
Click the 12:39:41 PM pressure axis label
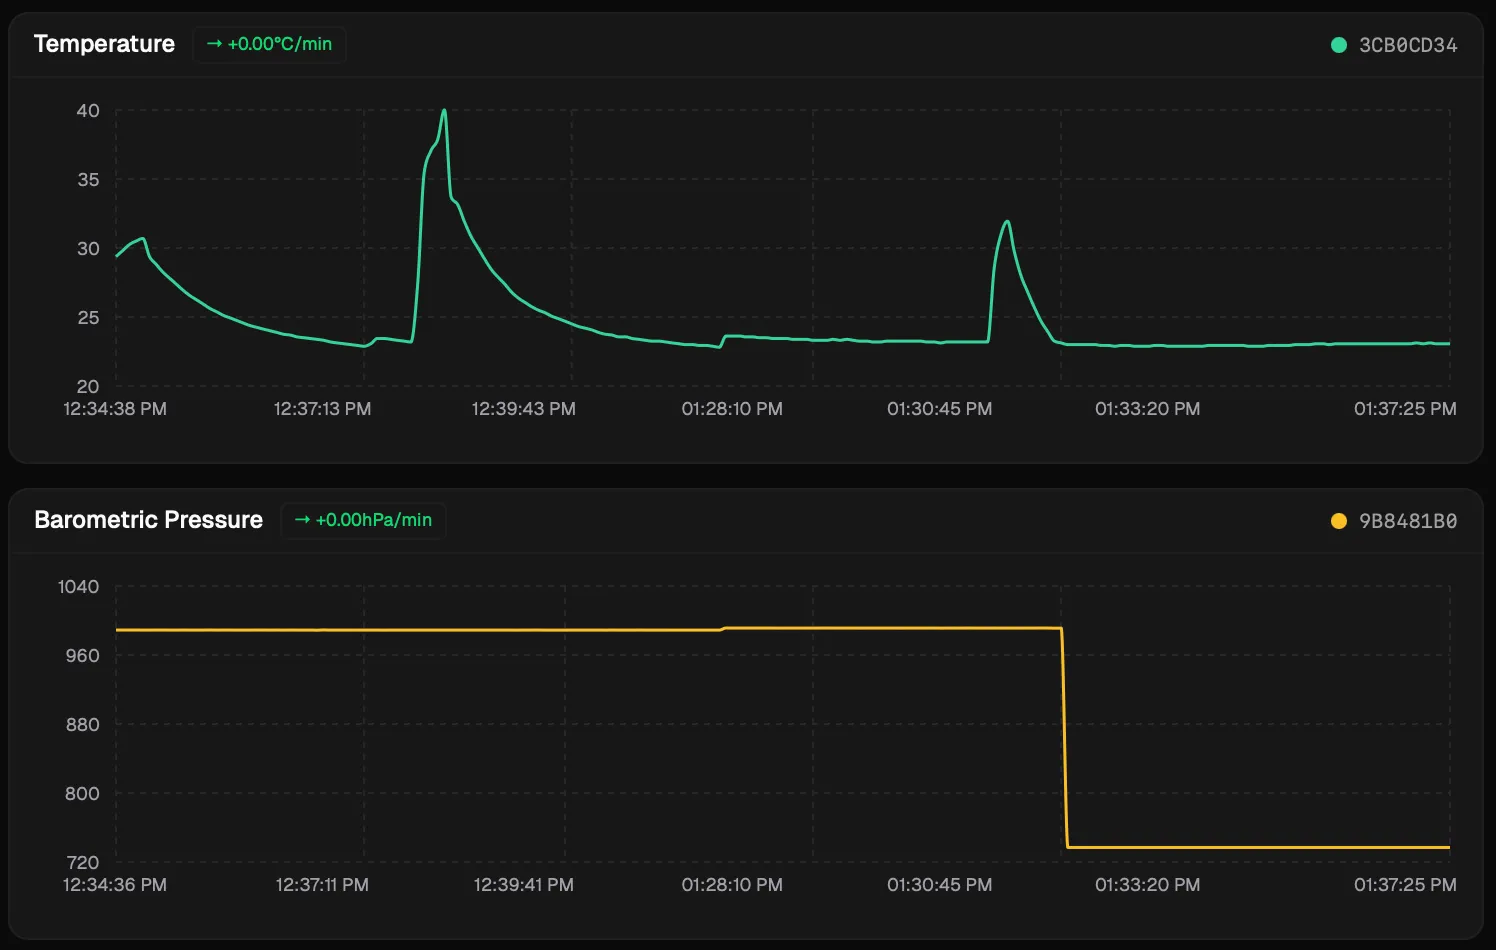click(x=523, y=885)
